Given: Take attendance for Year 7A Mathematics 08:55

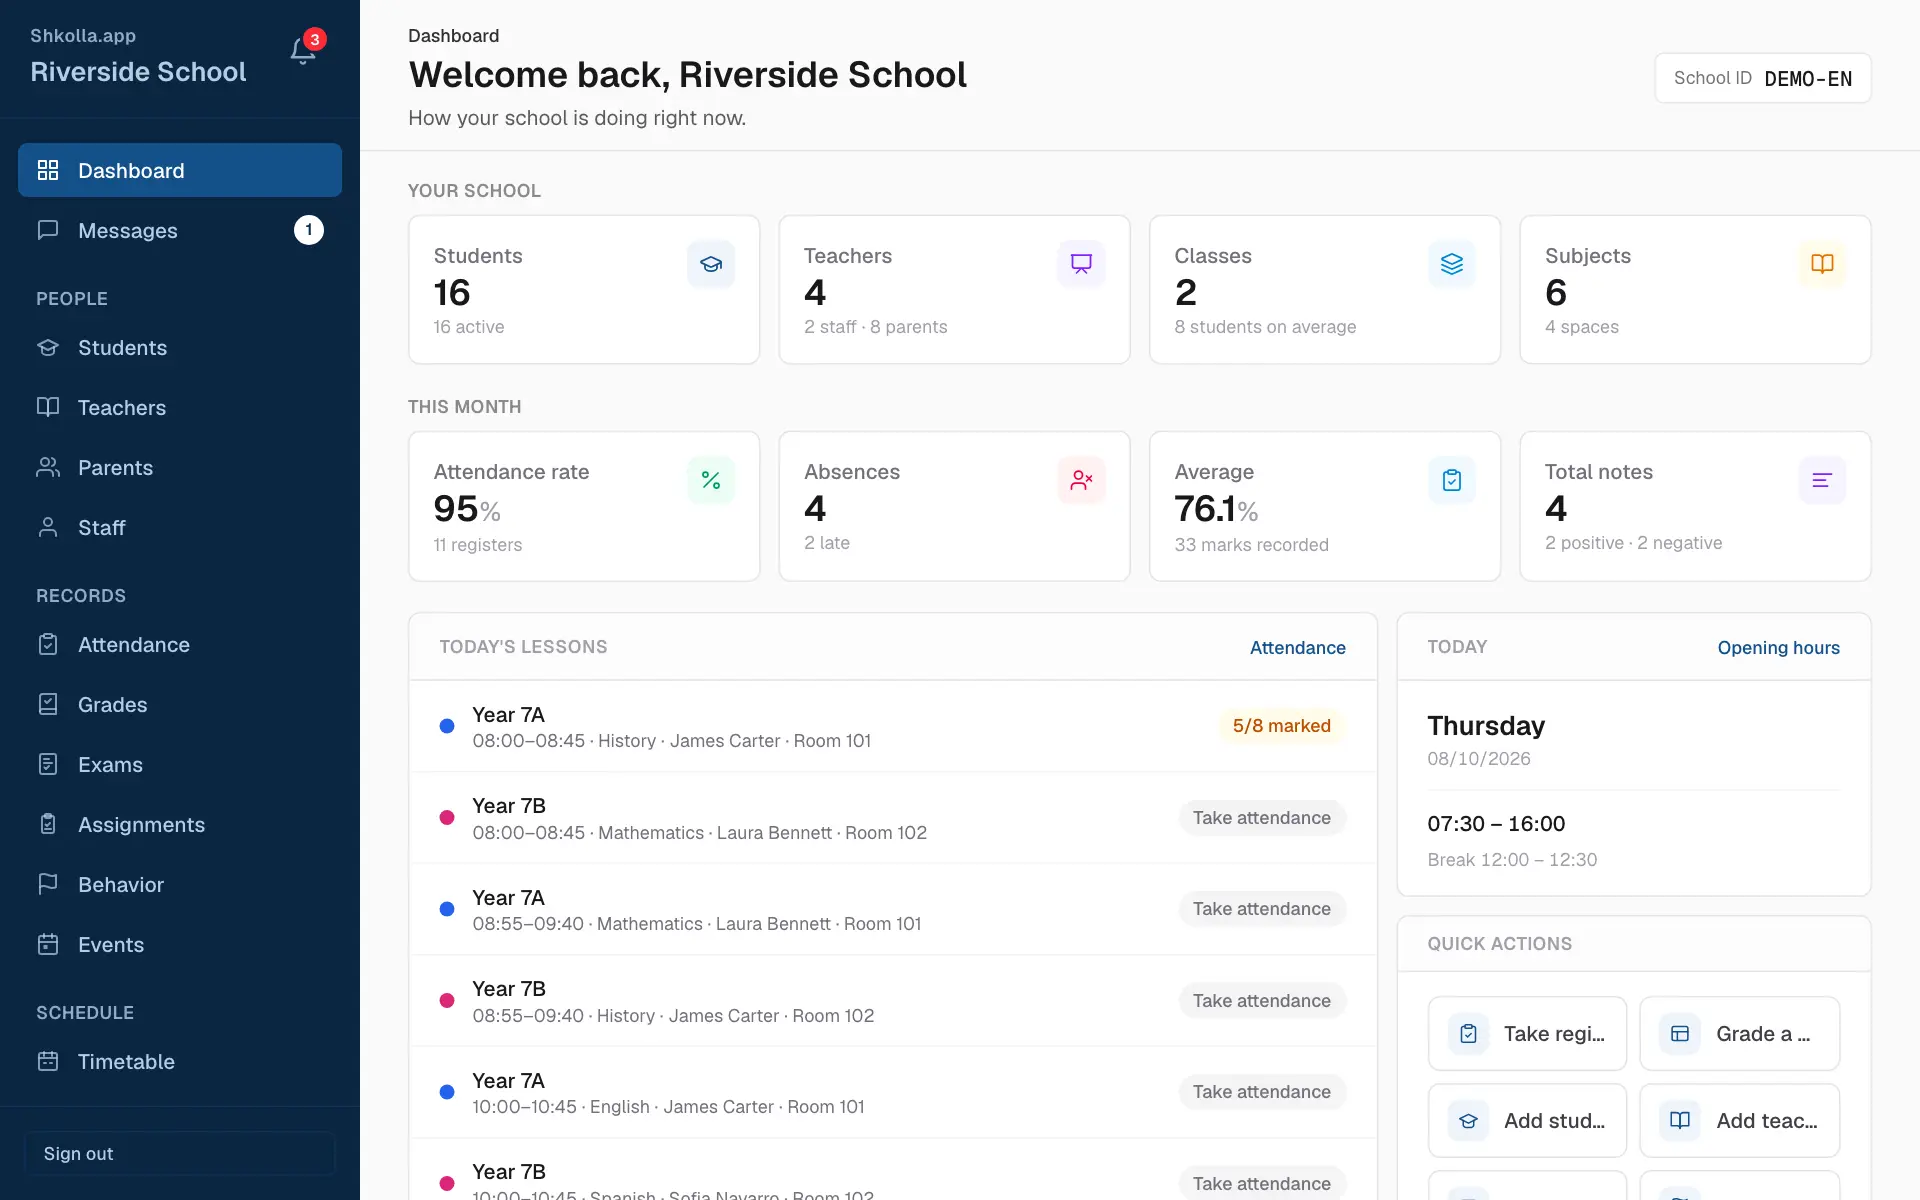Looking at the screenshot, I should pyautogui.click(x=1262, y=908).
